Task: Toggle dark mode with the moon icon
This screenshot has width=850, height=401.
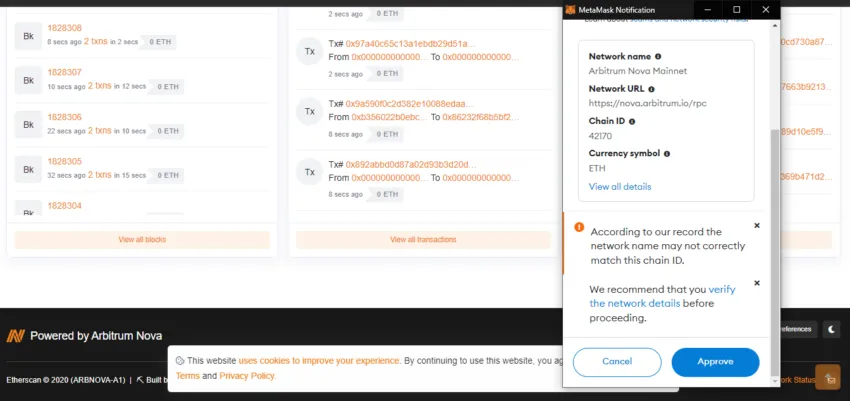Action: click(832, 329)
